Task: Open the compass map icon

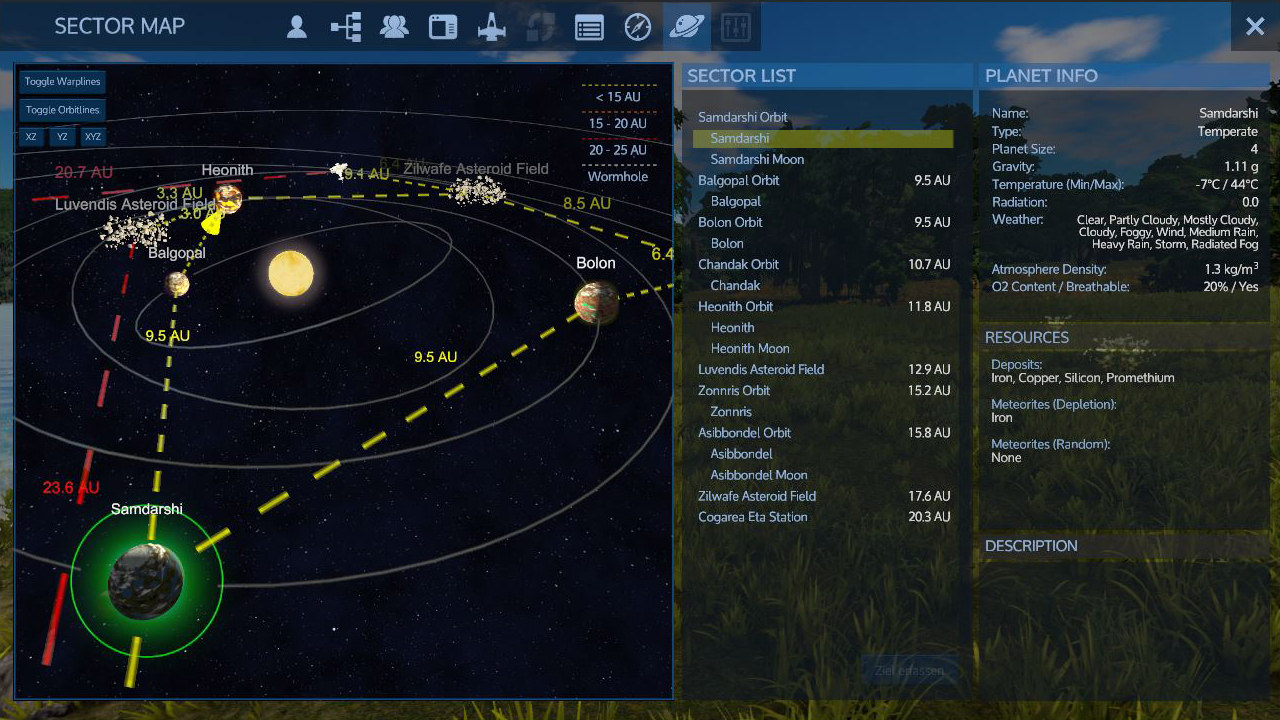Action: (638, 27)
